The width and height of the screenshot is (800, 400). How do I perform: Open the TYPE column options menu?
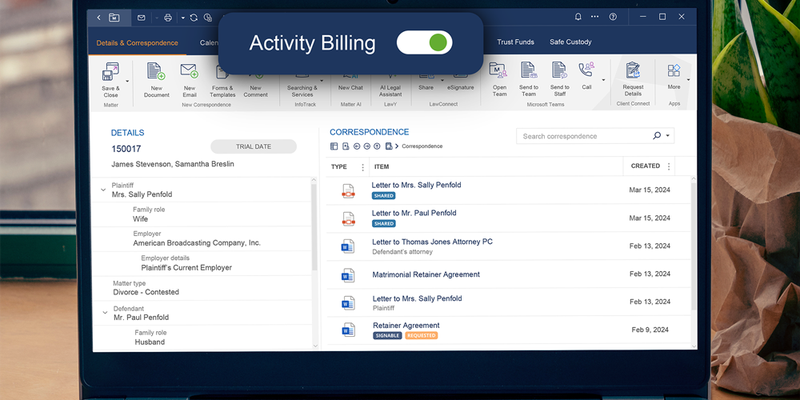click(363, 167)
